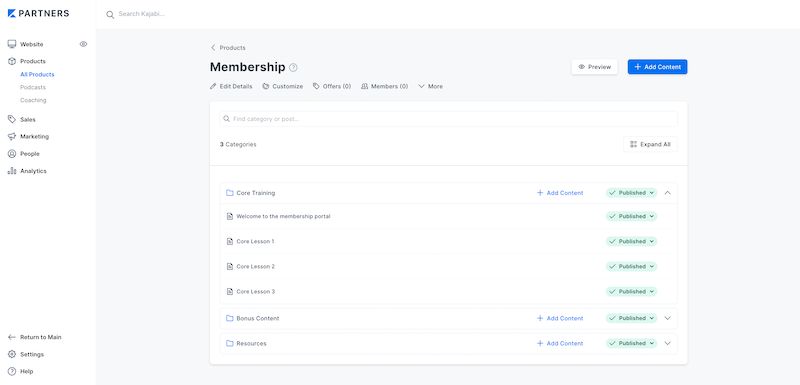Click the Edit Details link text
The image size is (800, 385).
coord(236,86)
